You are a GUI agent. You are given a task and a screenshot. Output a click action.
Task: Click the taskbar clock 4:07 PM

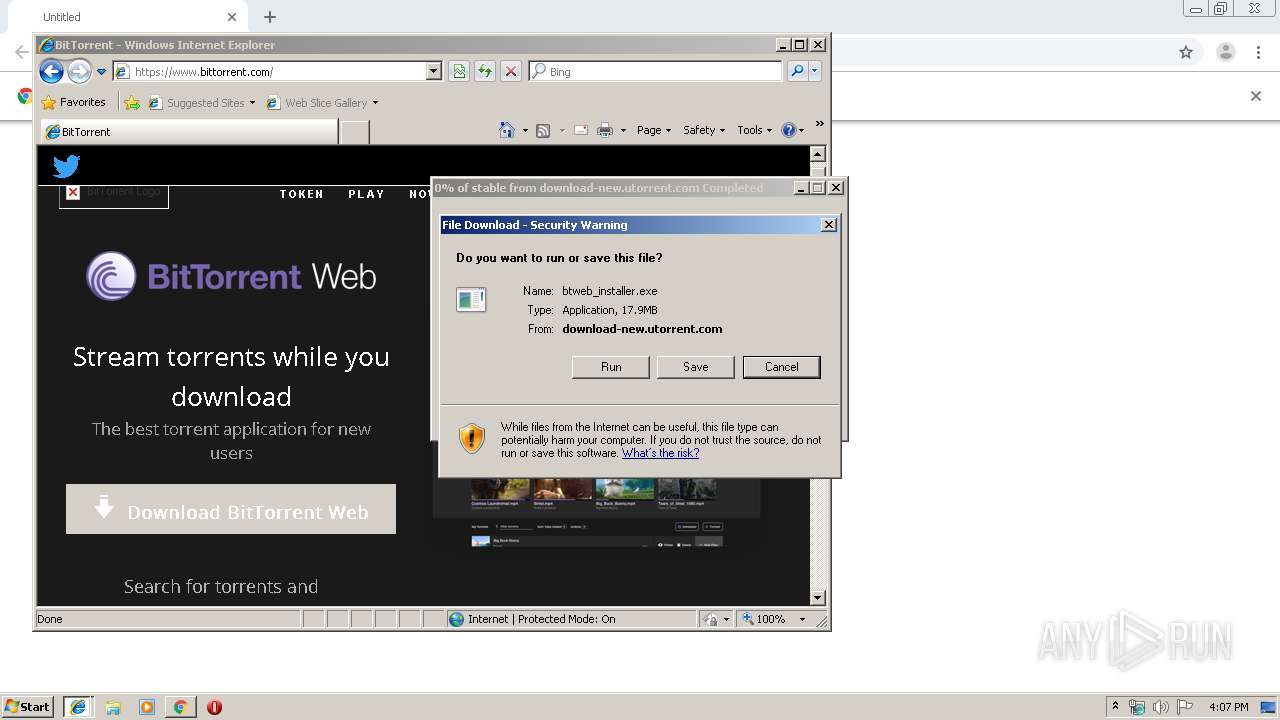(x=1229, y=707)
